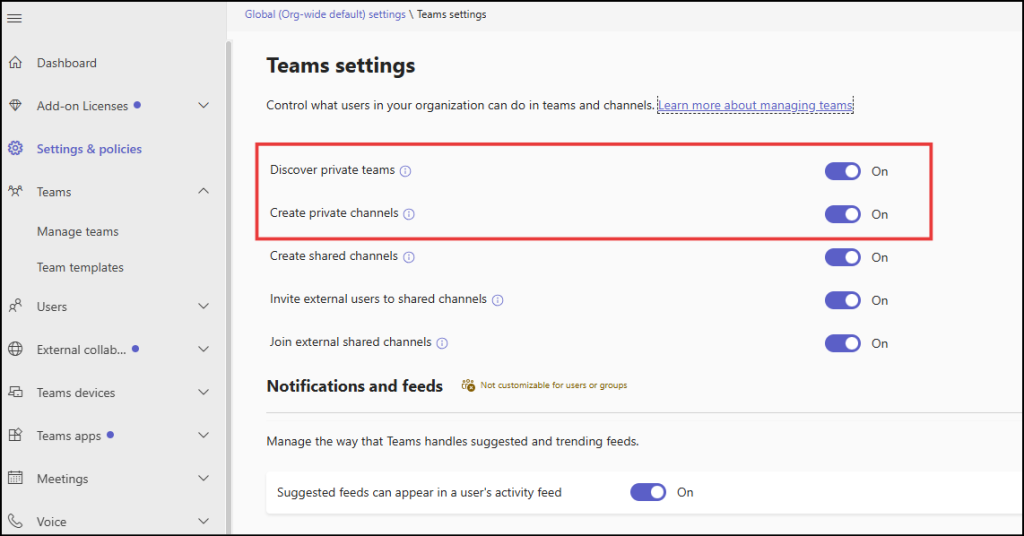Disable Join external shared channels toggle
The width and height of the screenshot is (1024, 536).
click(842, 343)
